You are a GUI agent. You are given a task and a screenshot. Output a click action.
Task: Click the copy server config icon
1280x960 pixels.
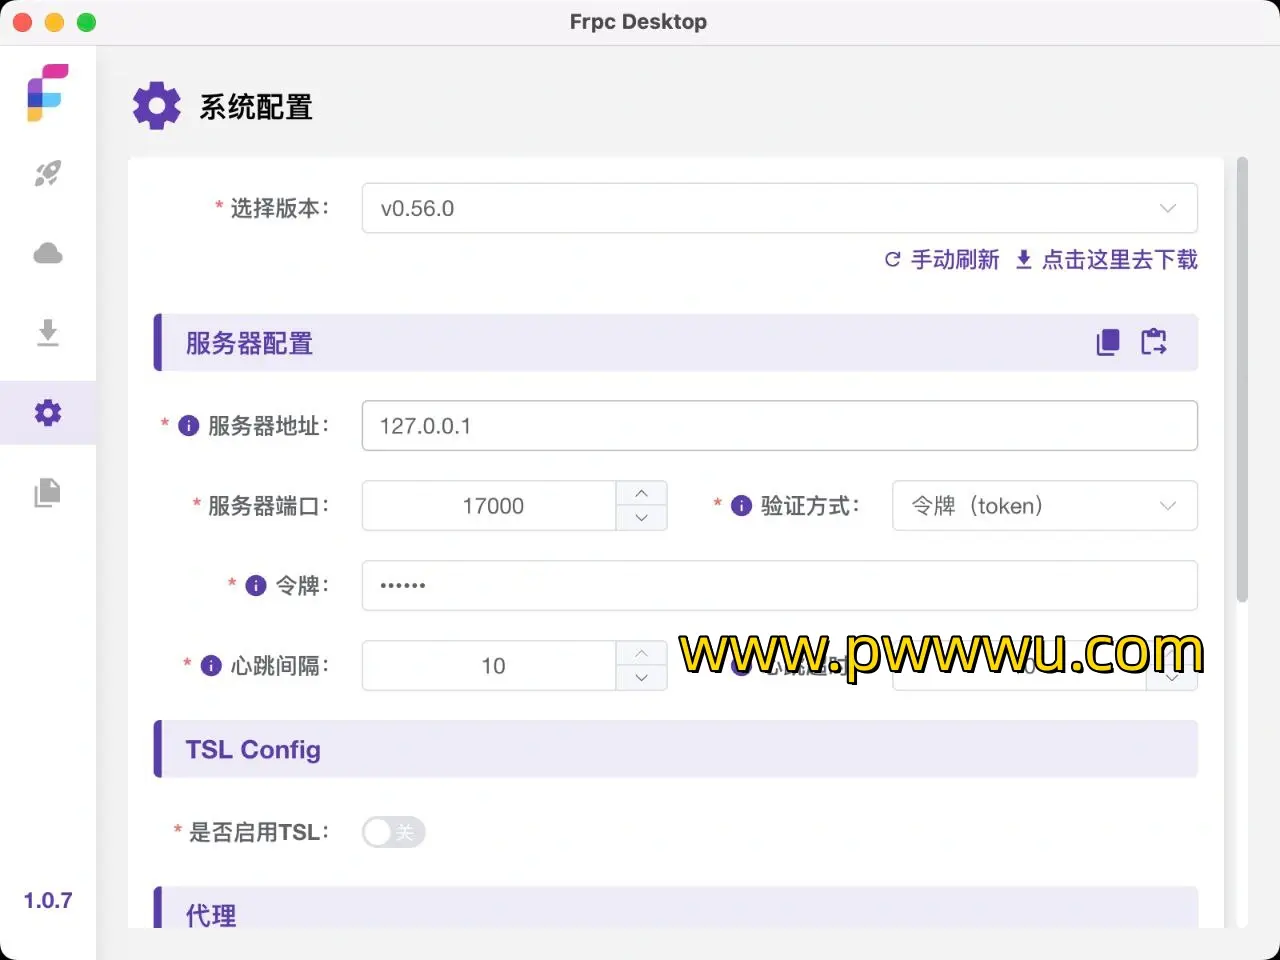[x=1108, y=342]
